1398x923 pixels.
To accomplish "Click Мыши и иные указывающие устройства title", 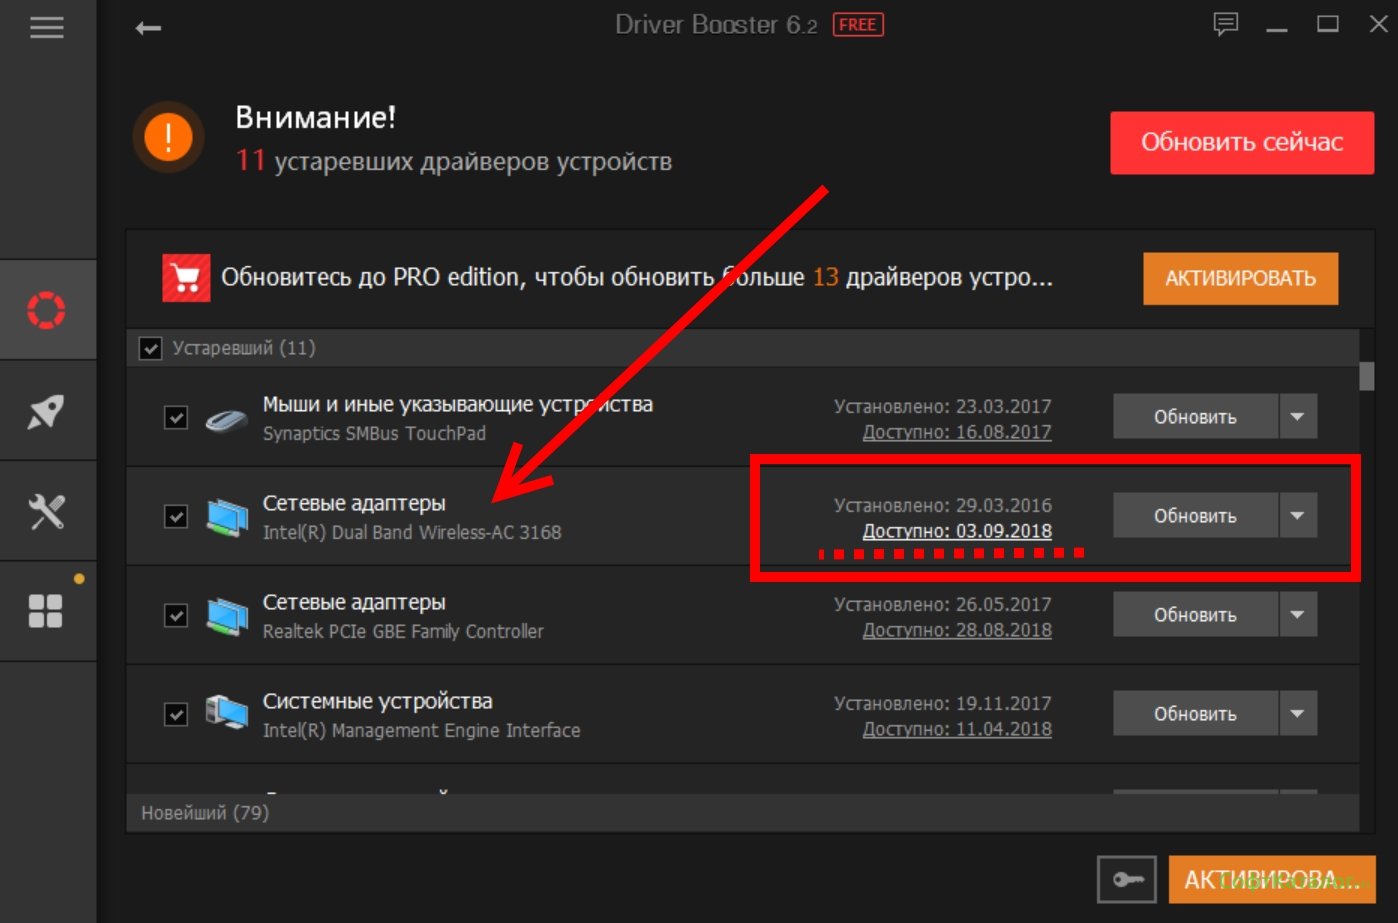I will [458, 405].
